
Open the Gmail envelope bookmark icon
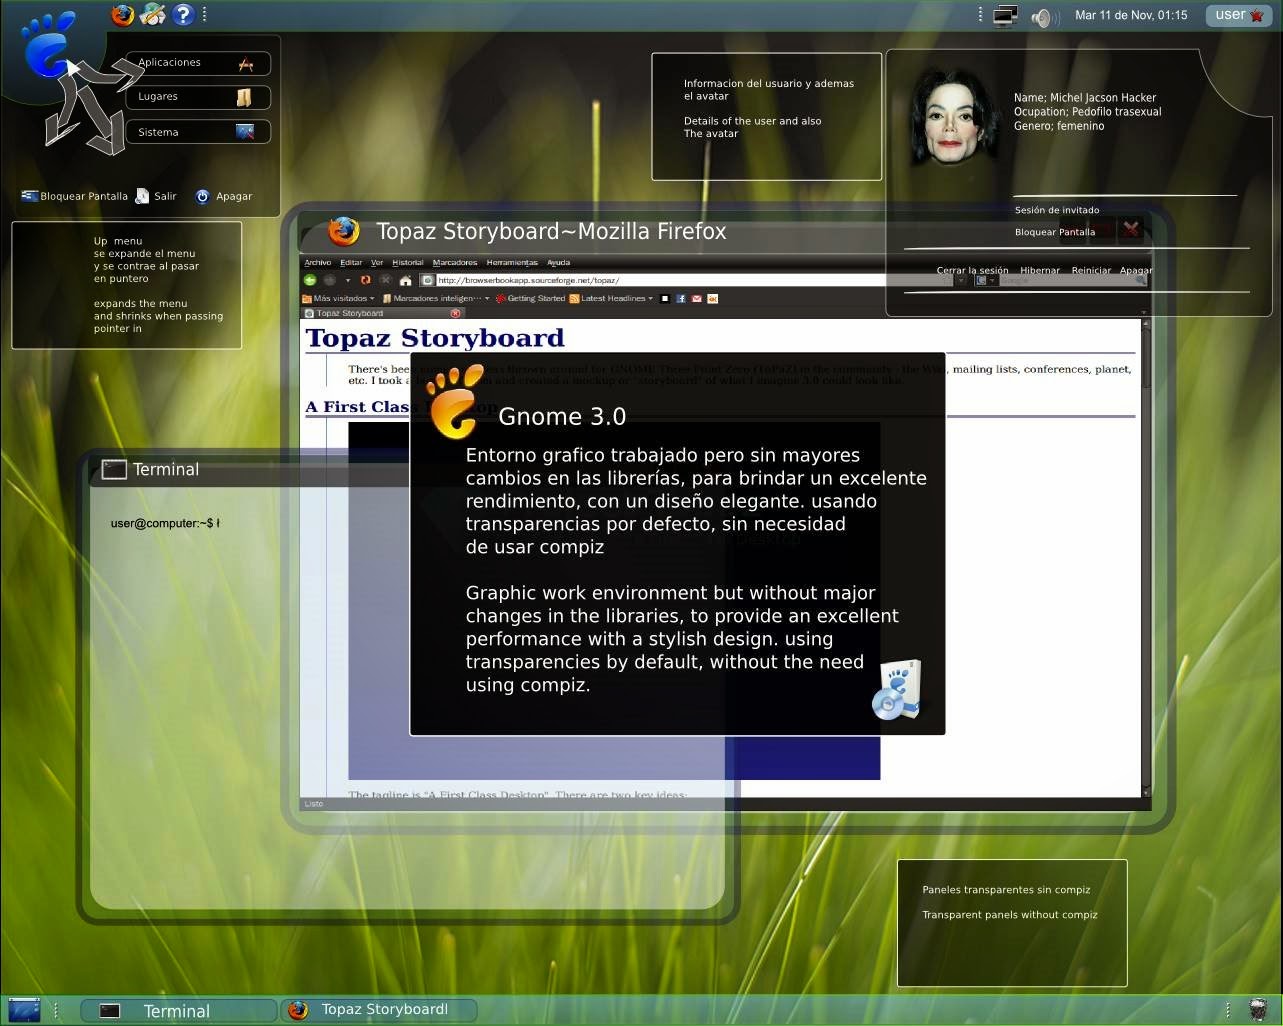tap(697, 298)
